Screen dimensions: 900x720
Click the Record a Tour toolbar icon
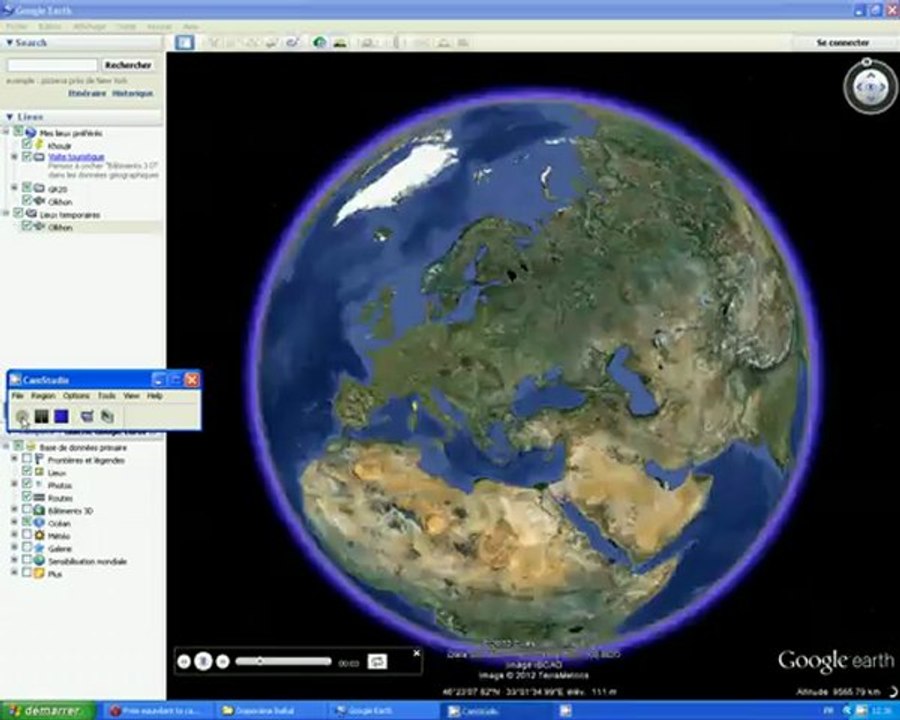click(x=293, y=42)
